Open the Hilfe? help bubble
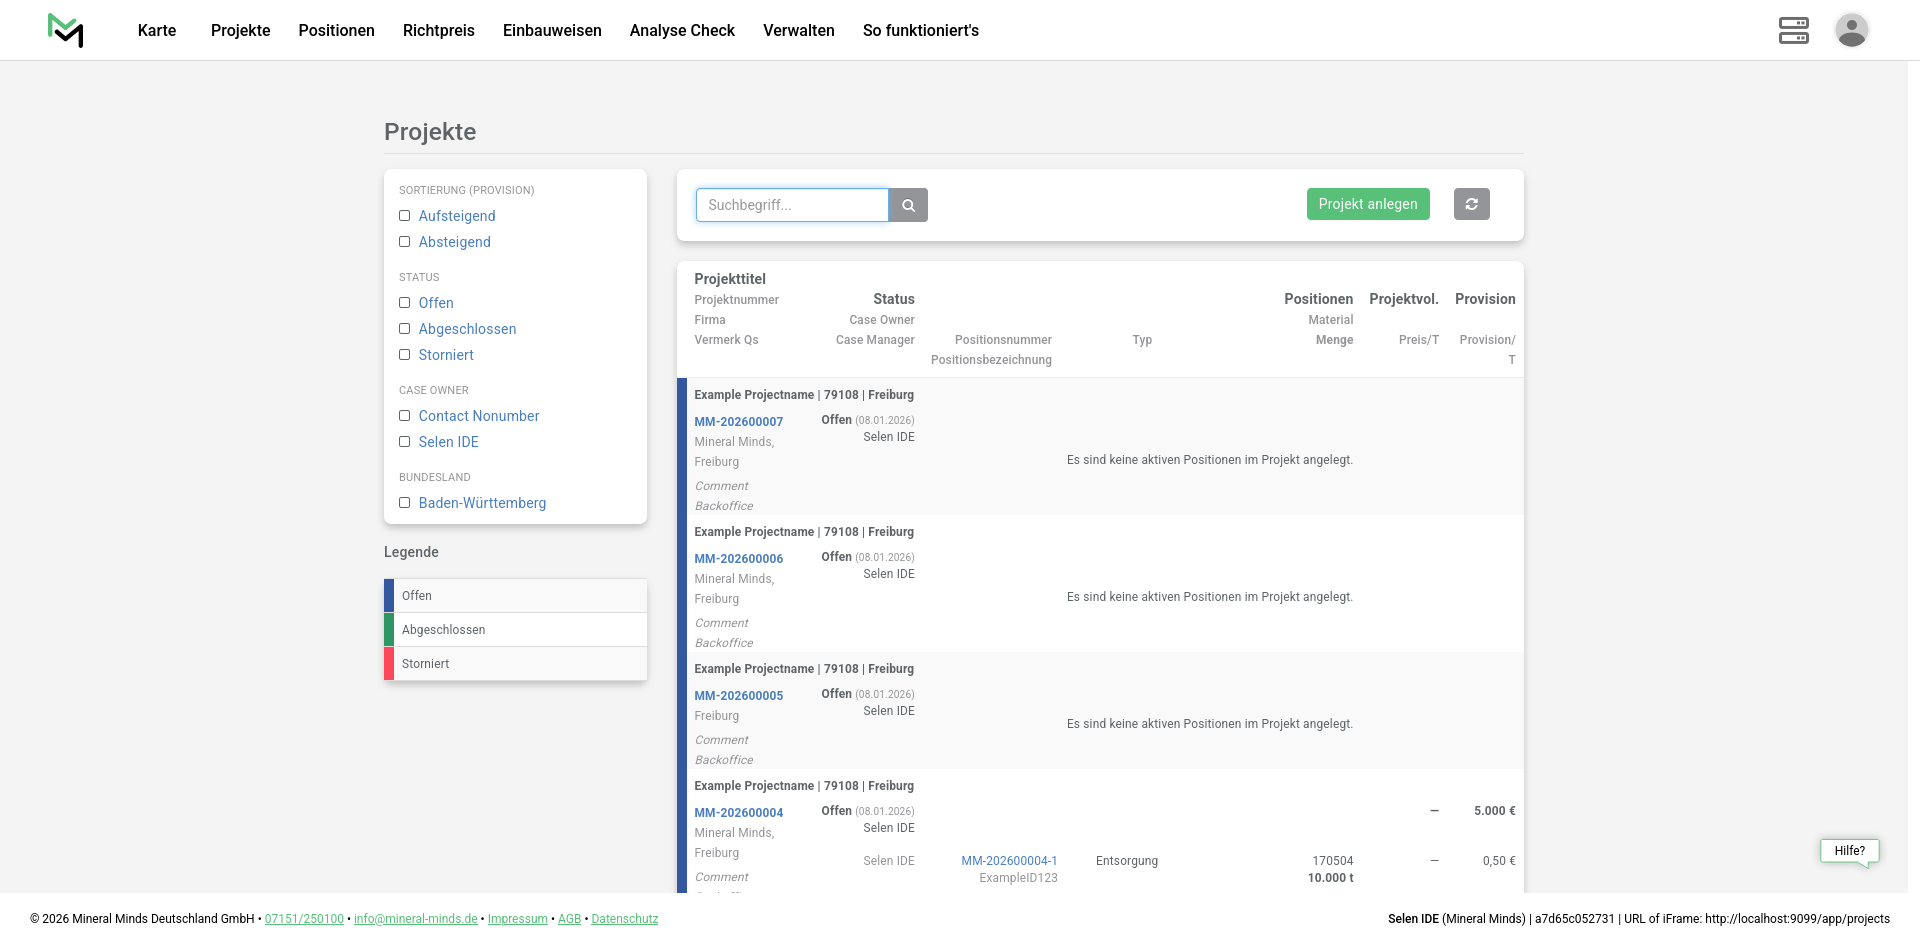 (1849, 851)
